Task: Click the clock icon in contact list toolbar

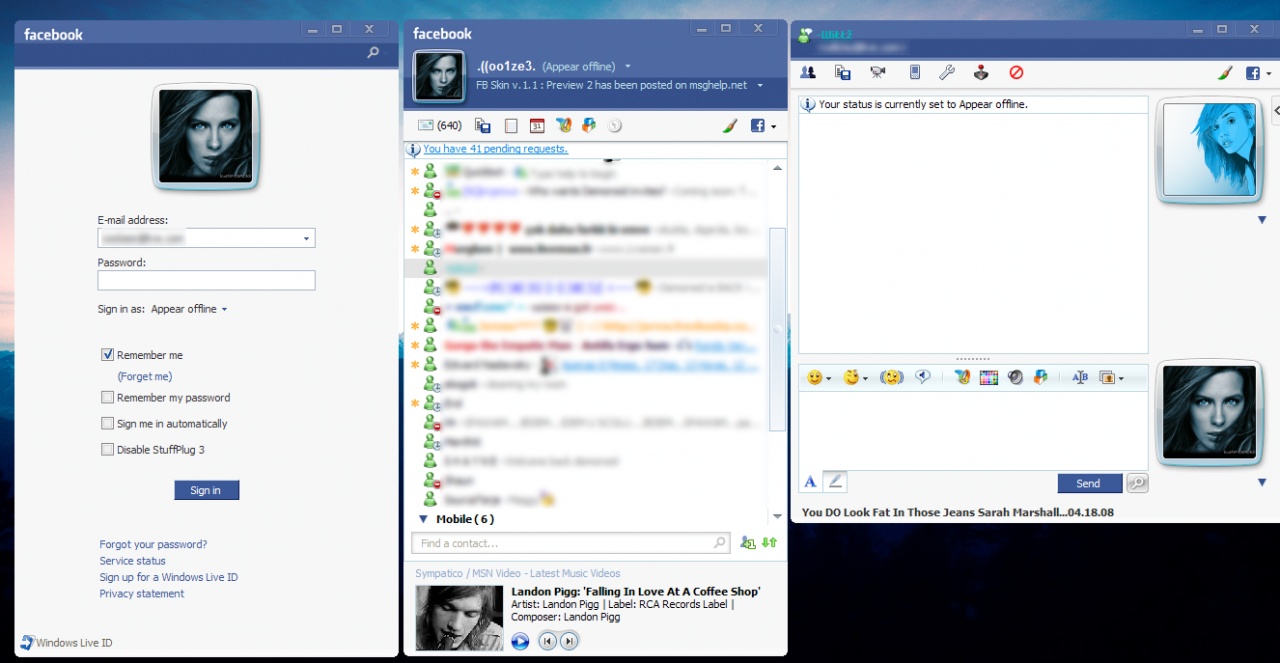Action: pyautogui.click(x=615, y=126)
